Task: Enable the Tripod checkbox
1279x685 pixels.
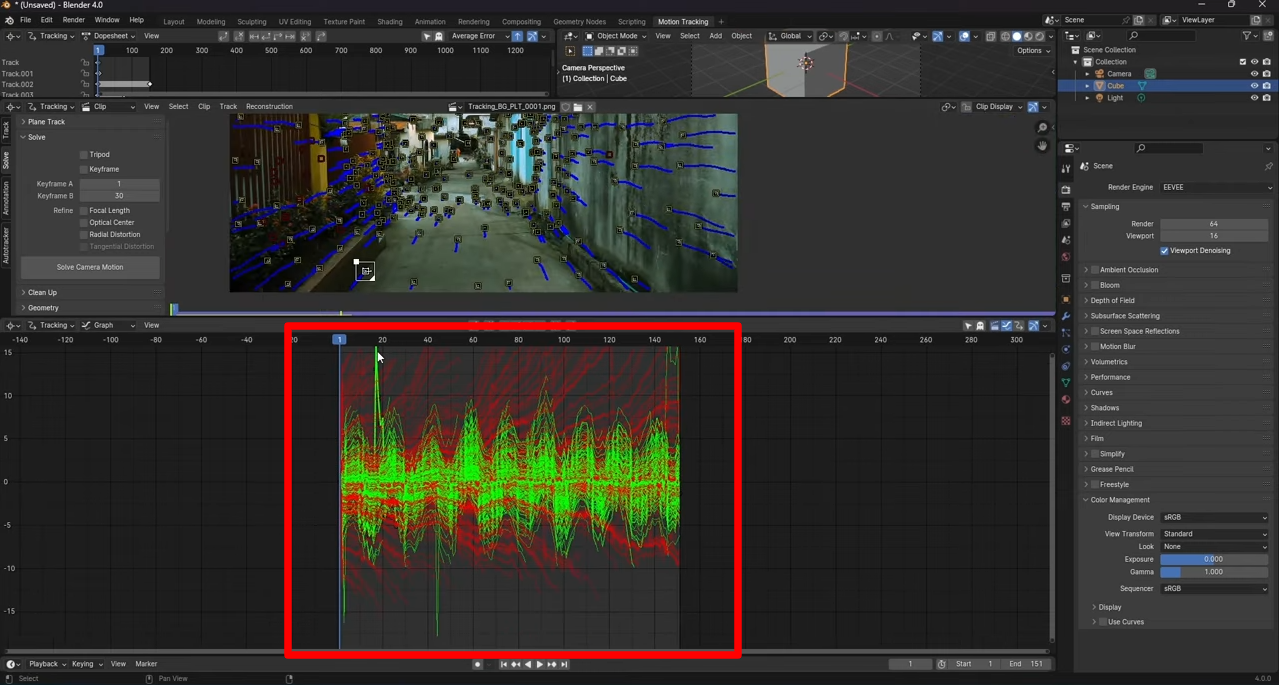Action: pos(84,155)
